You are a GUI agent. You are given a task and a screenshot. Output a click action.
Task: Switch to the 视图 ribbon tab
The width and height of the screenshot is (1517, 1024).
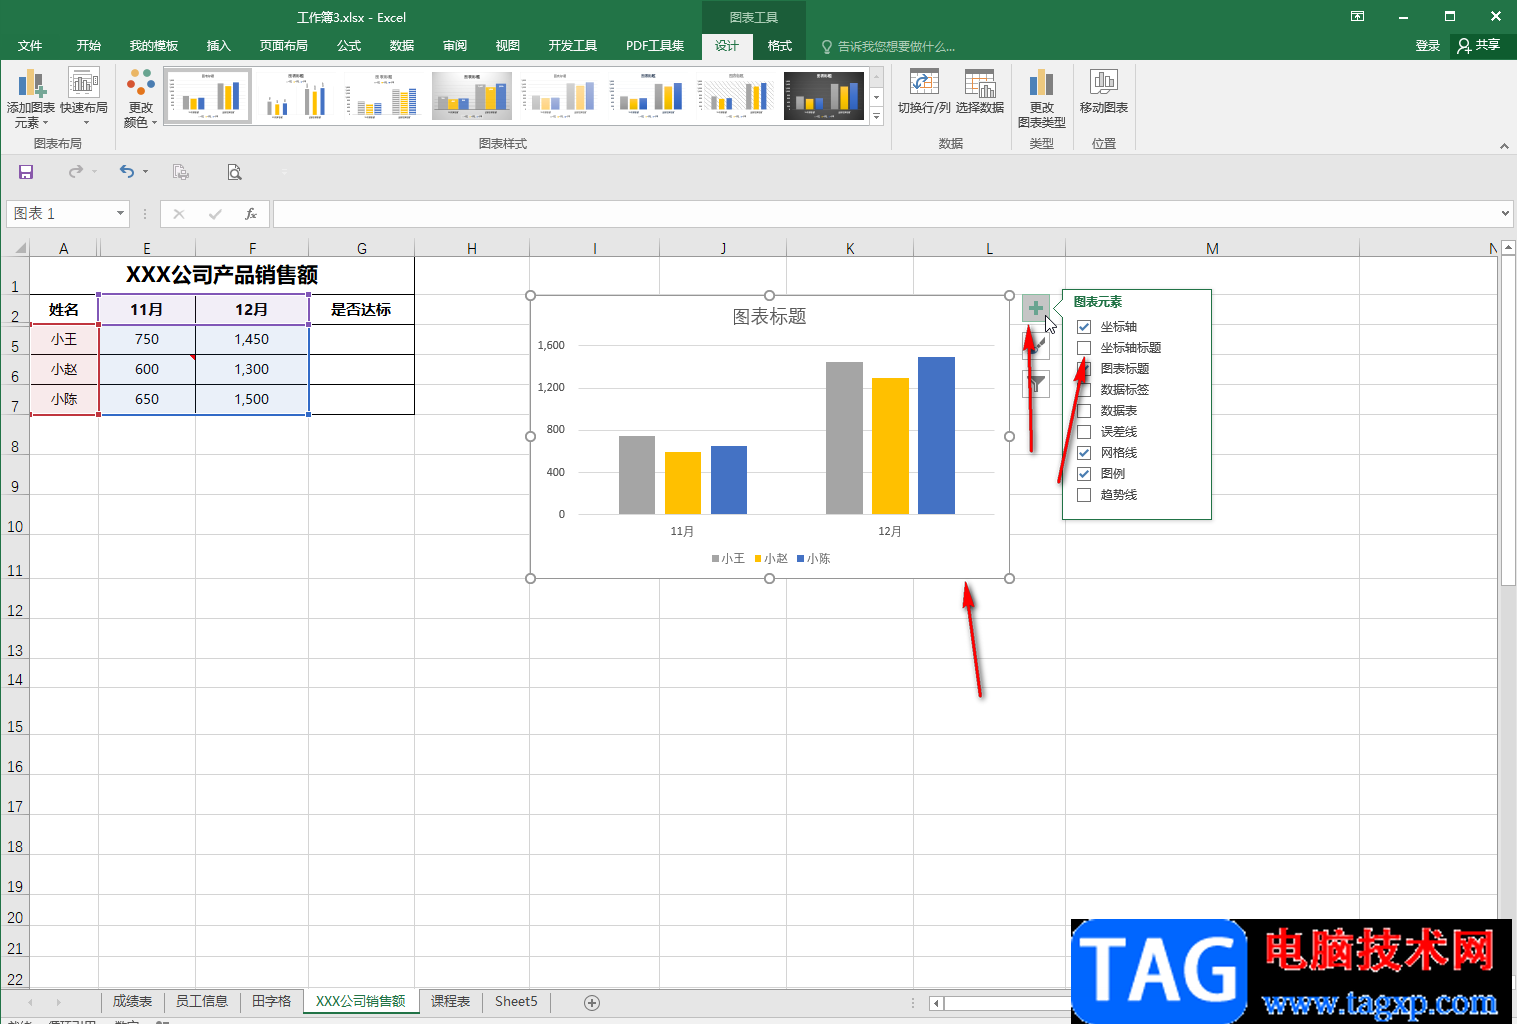[507, 46]
